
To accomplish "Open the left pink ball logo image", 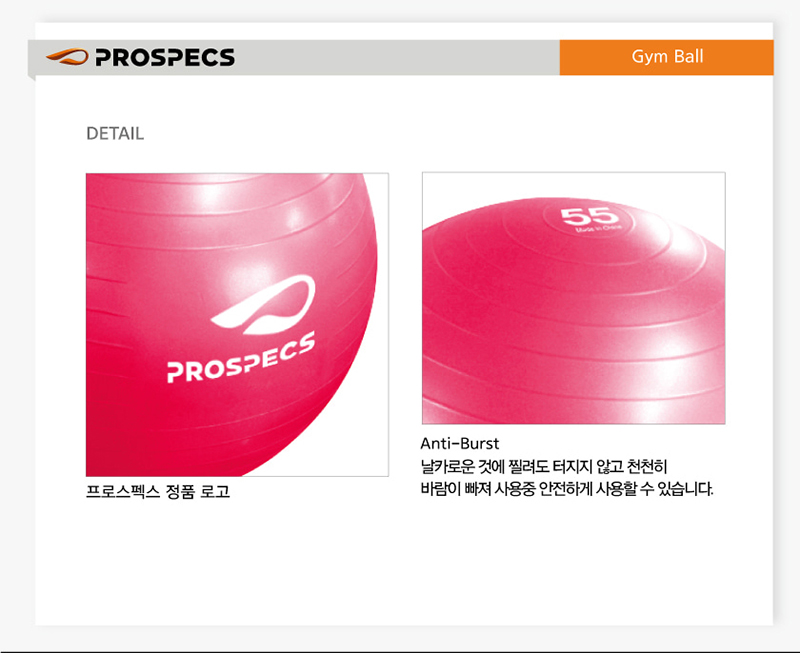I will pos(237,324).
